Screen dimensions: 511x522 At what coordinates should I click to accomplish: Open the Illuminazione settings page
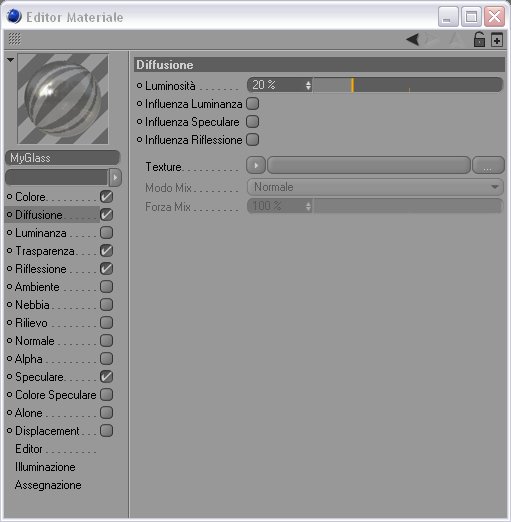click(x=45, y=467)
